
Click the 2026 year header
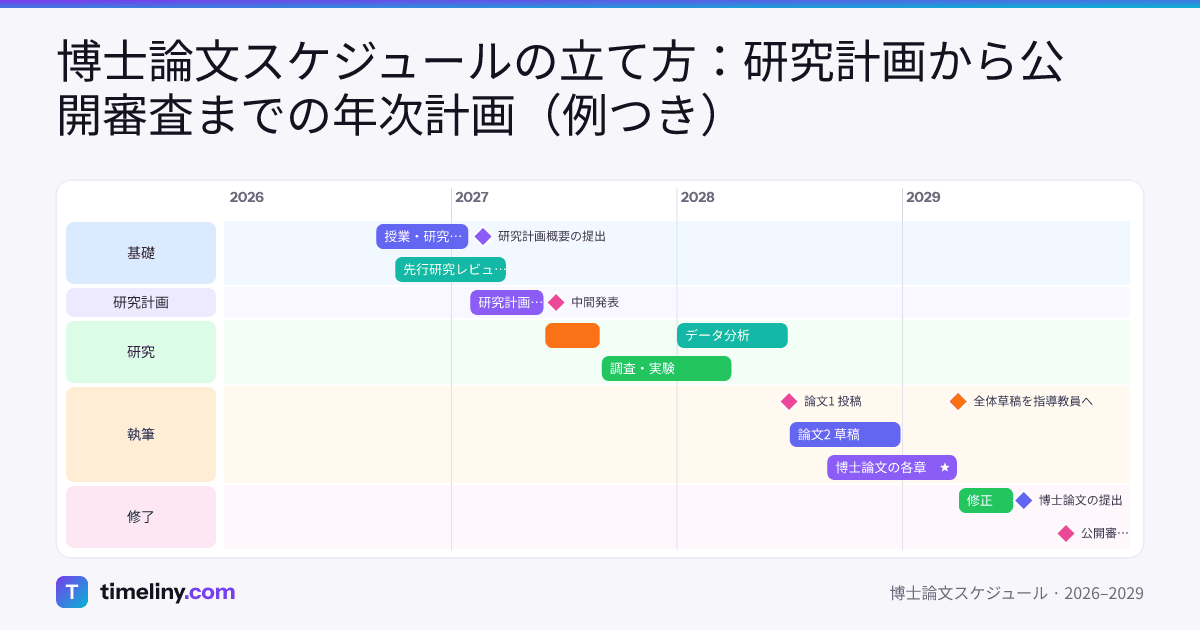point(247,197)
